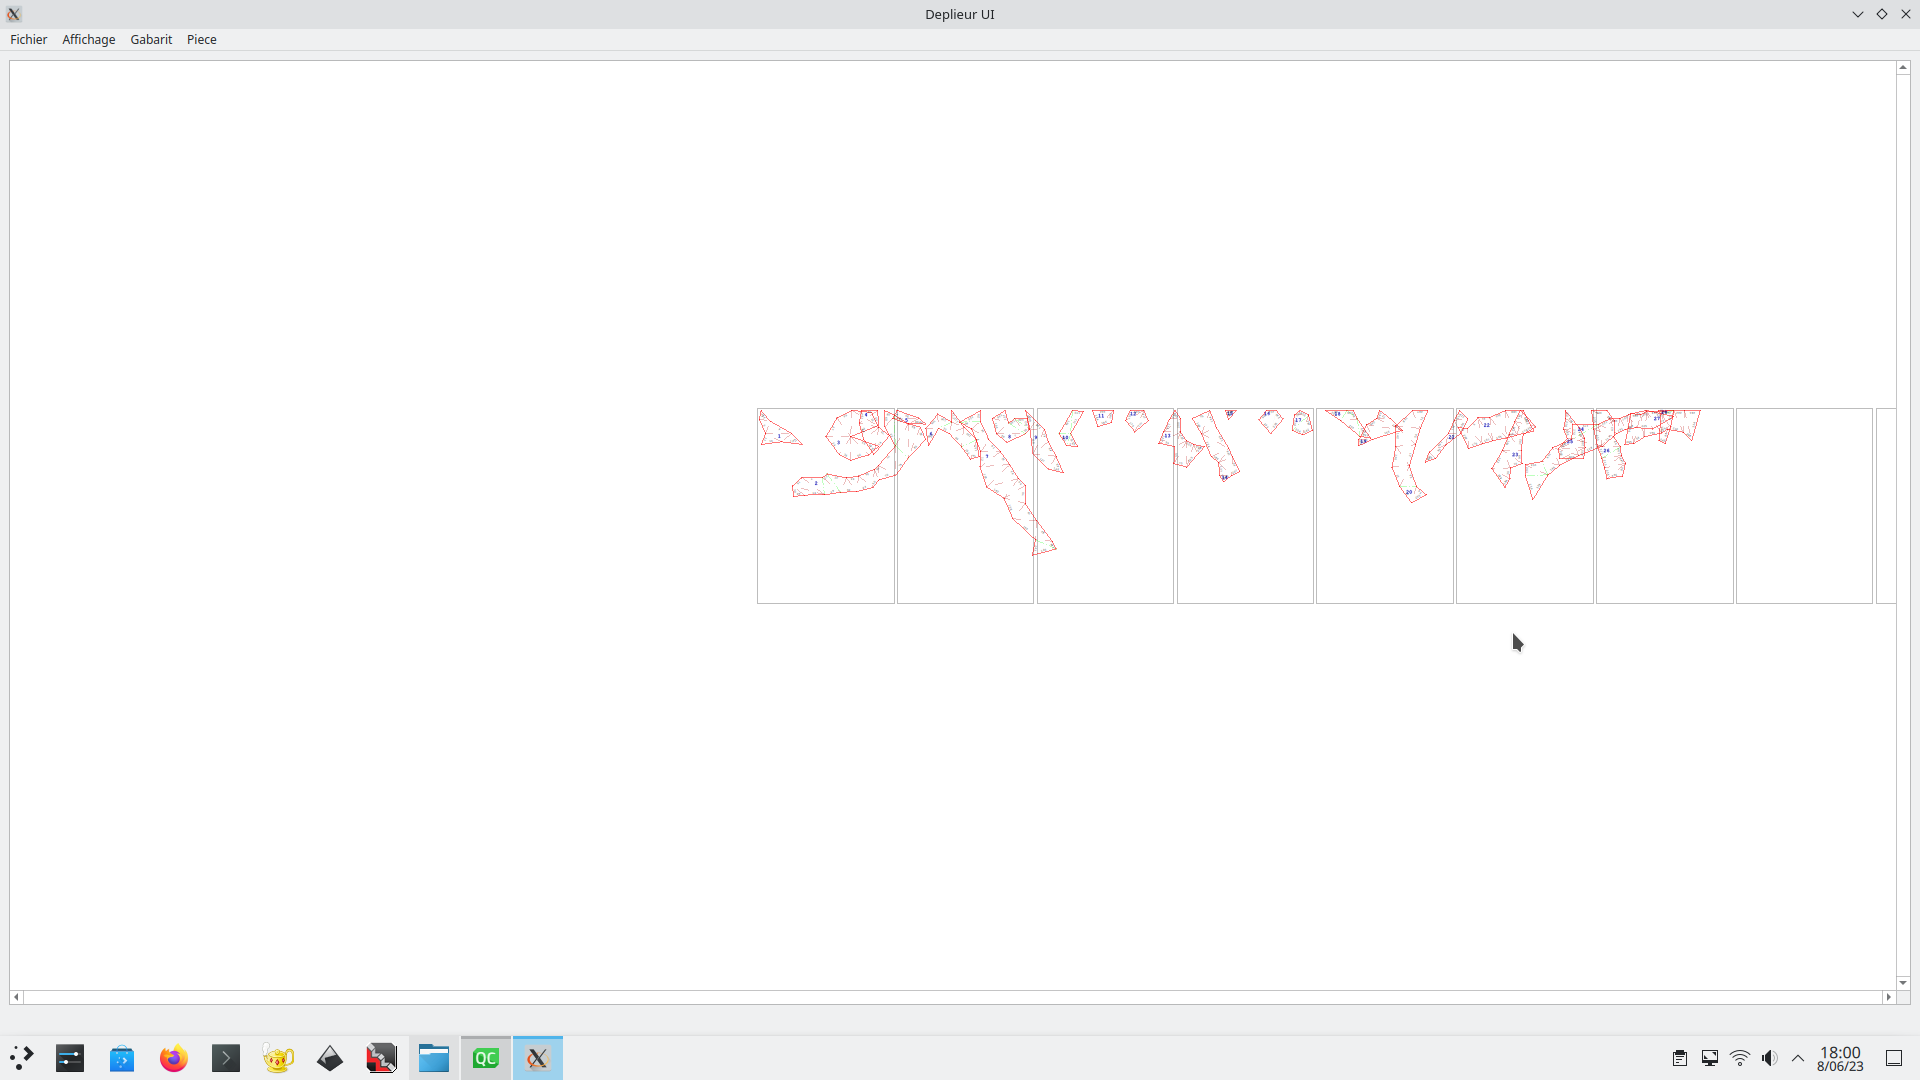
Task: Open the Affichage menu
Action: tap(88, 39)
